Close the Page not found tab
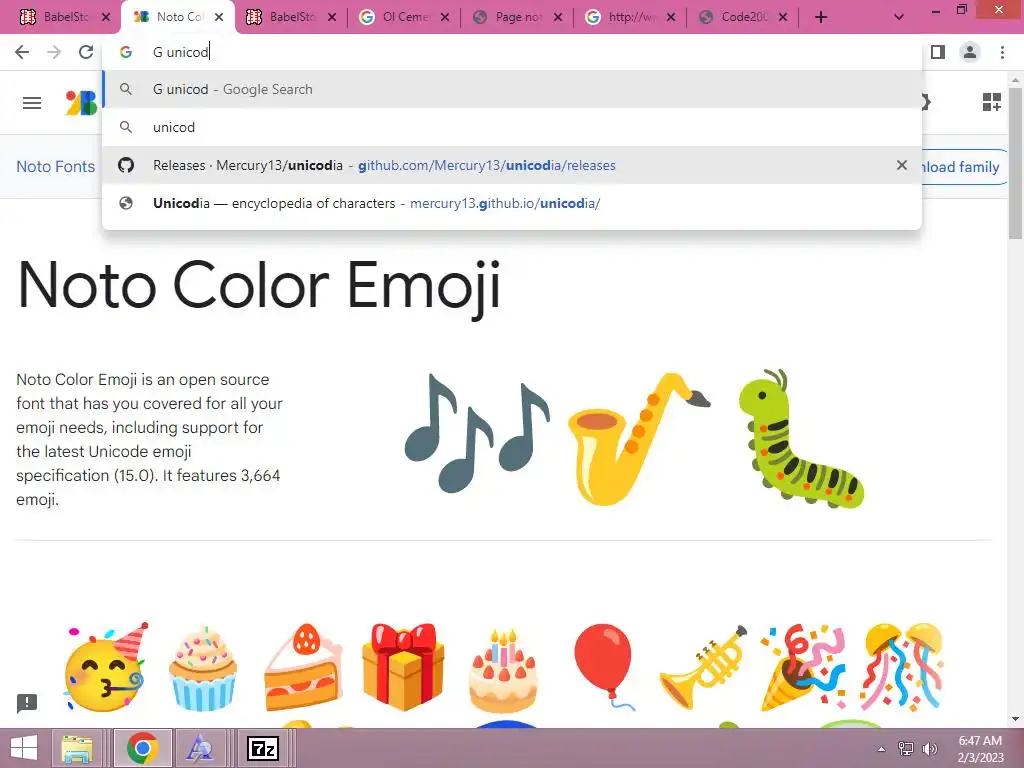This screenshot has width=1024, height=768. click(558, 18)
